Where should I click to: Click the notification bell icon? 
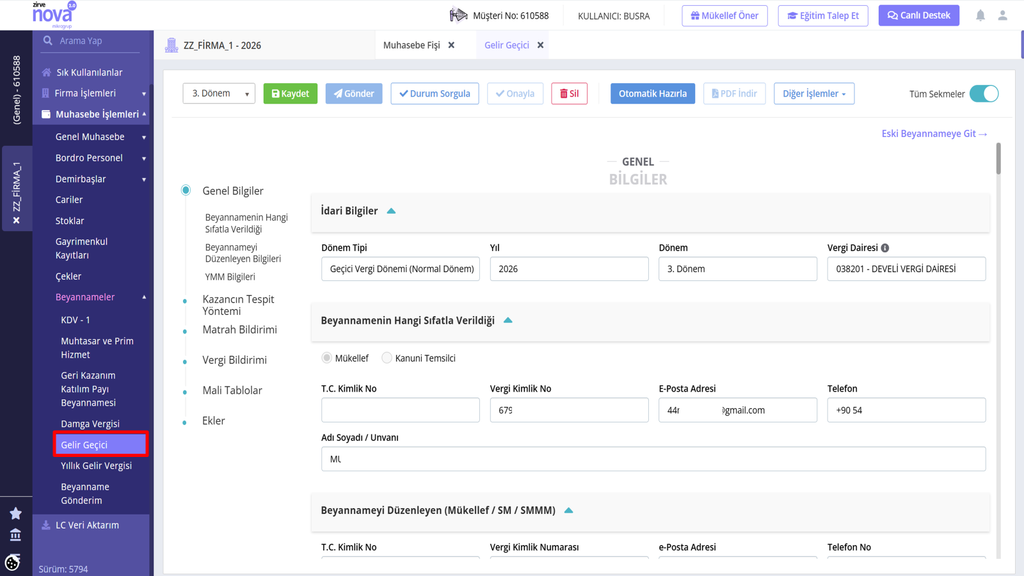coord(980,16)
